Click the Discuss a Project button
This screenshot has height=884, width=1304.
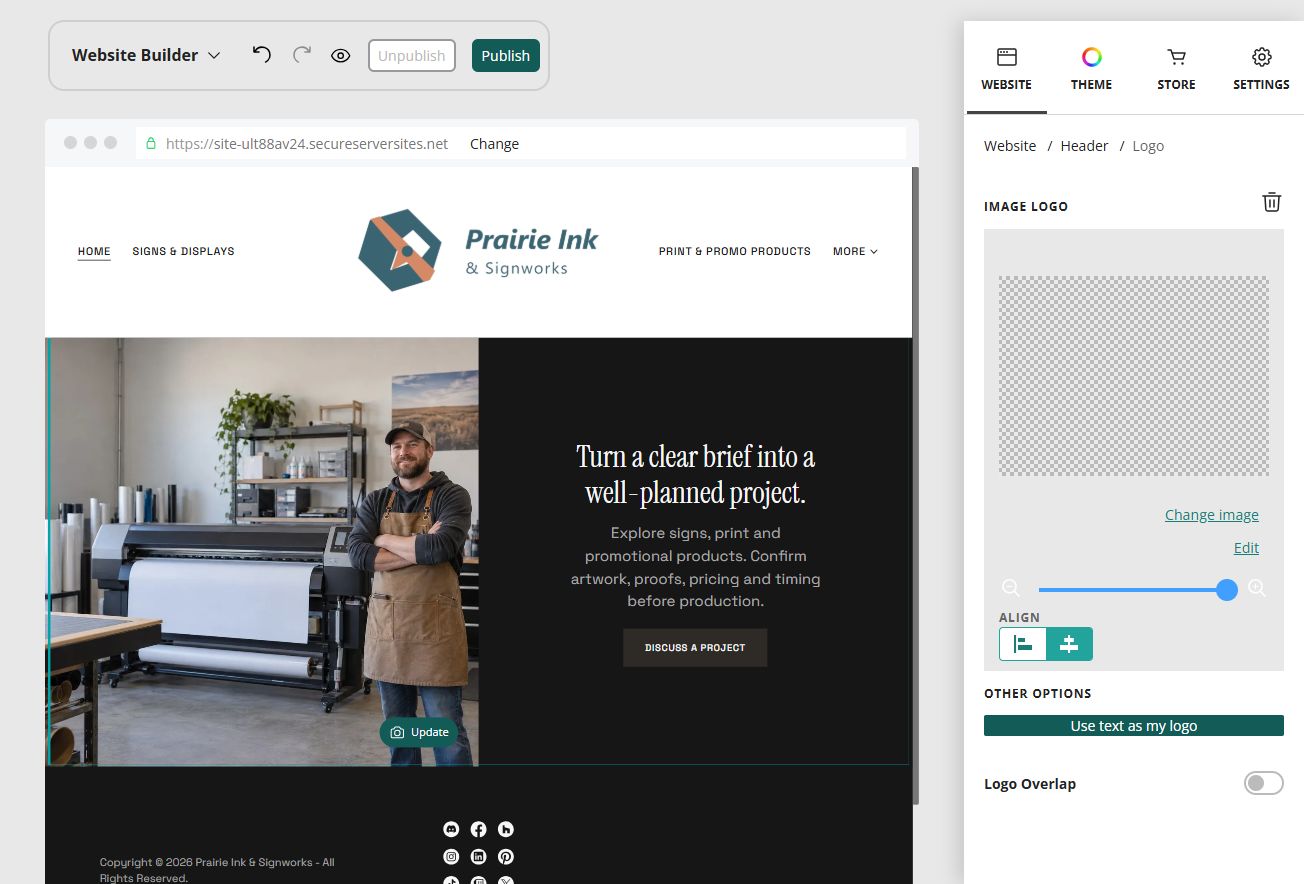click(x=695, y=648)
